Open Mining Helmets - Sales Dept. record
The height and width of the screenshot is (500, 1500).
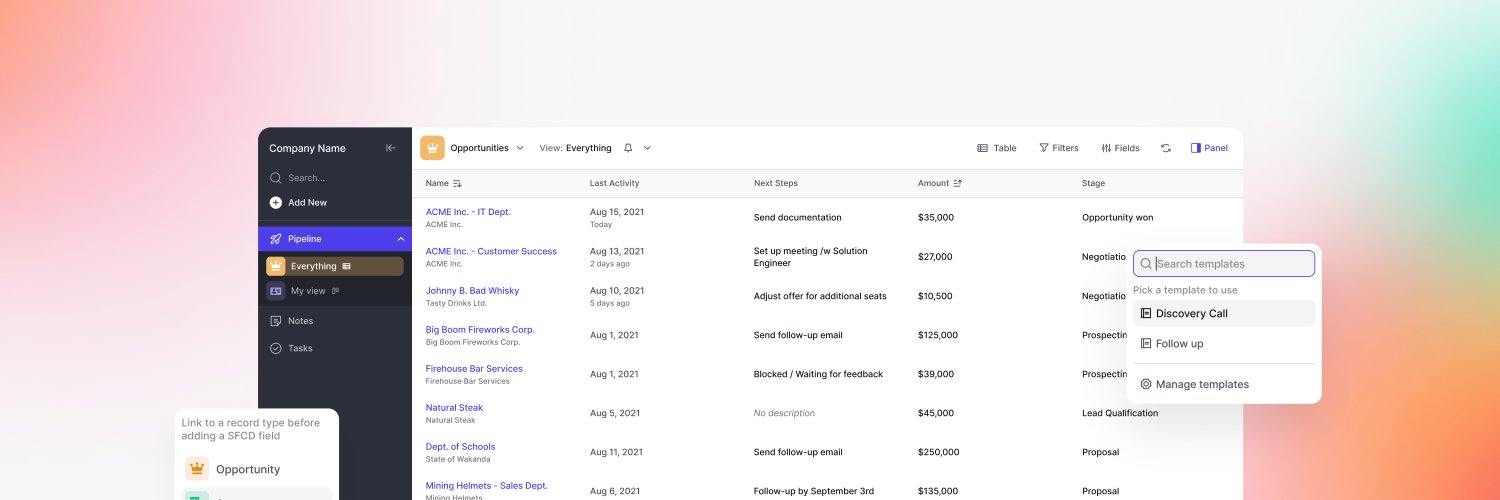click(x=486, y=485)
